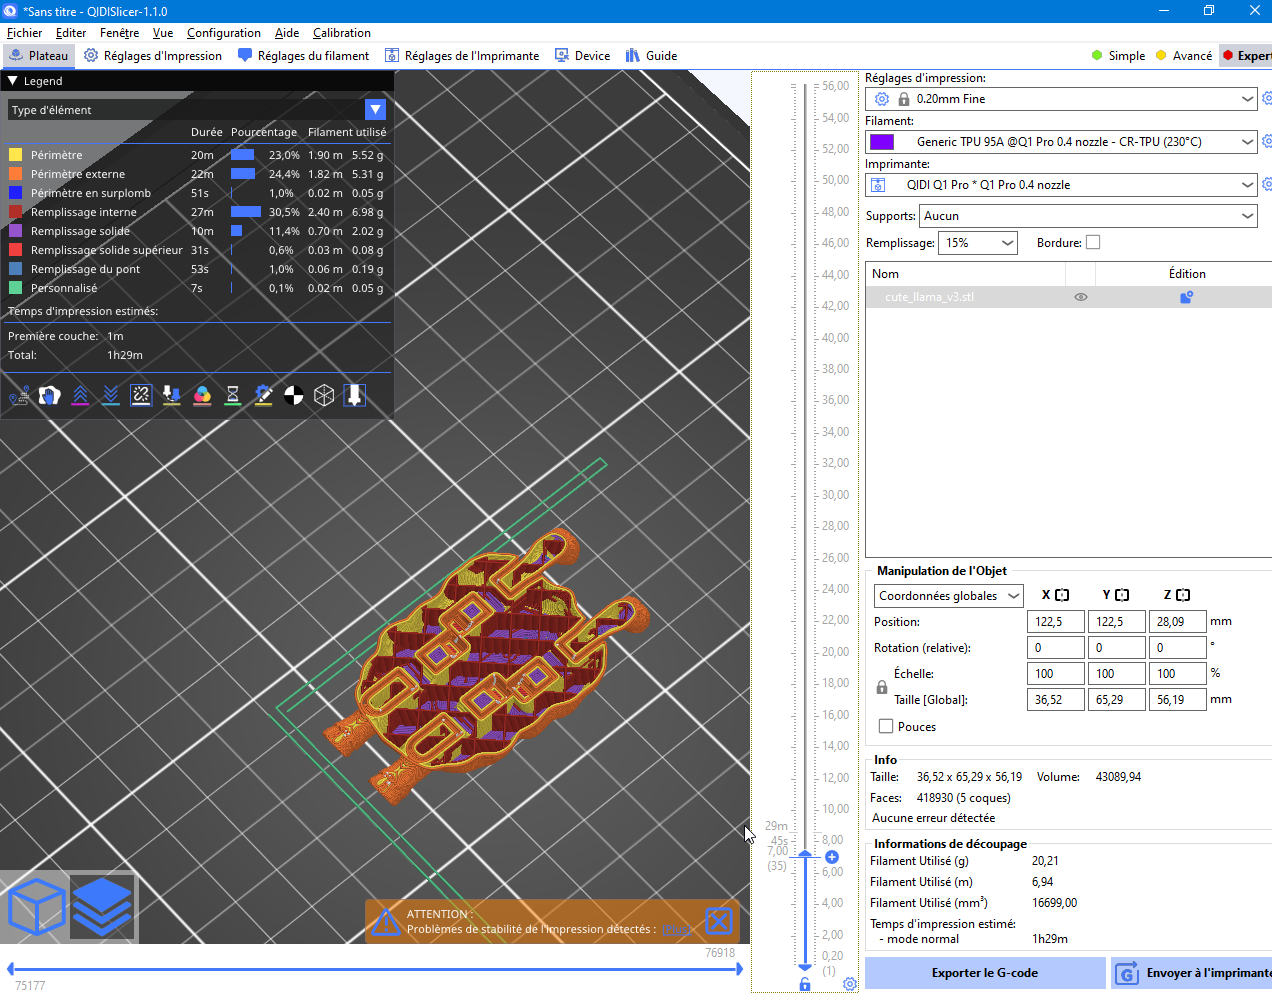Click Exporter le G-code button

click(x=985, y=973)
